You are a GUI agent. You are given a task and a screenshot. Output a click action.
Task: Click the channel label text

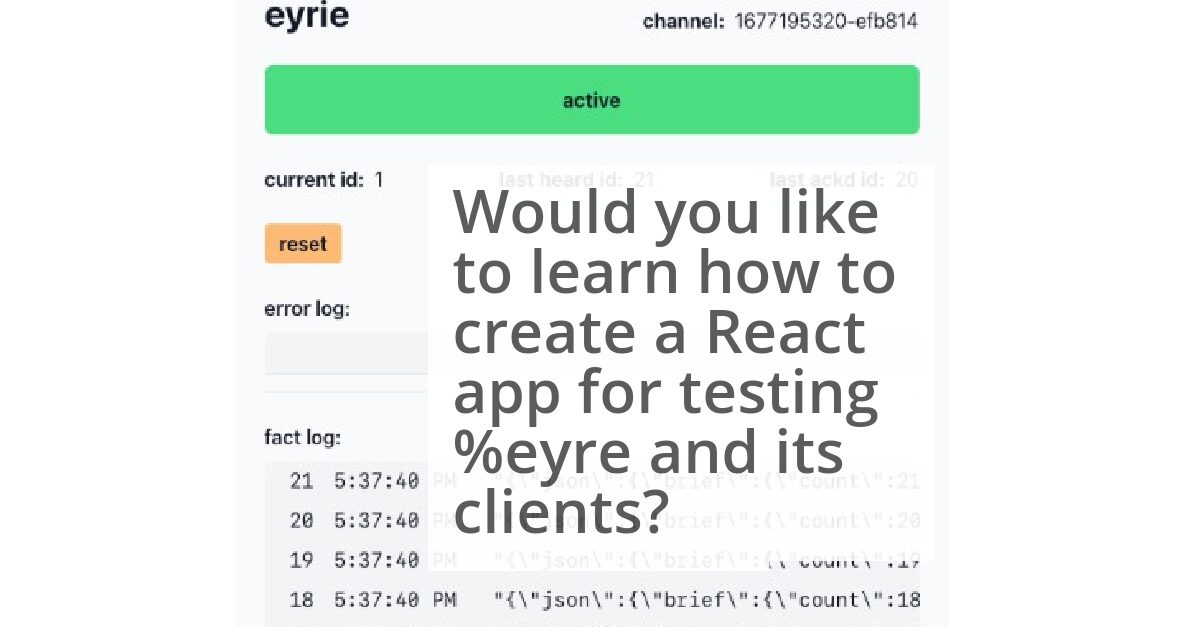click(x=683, y=20)
